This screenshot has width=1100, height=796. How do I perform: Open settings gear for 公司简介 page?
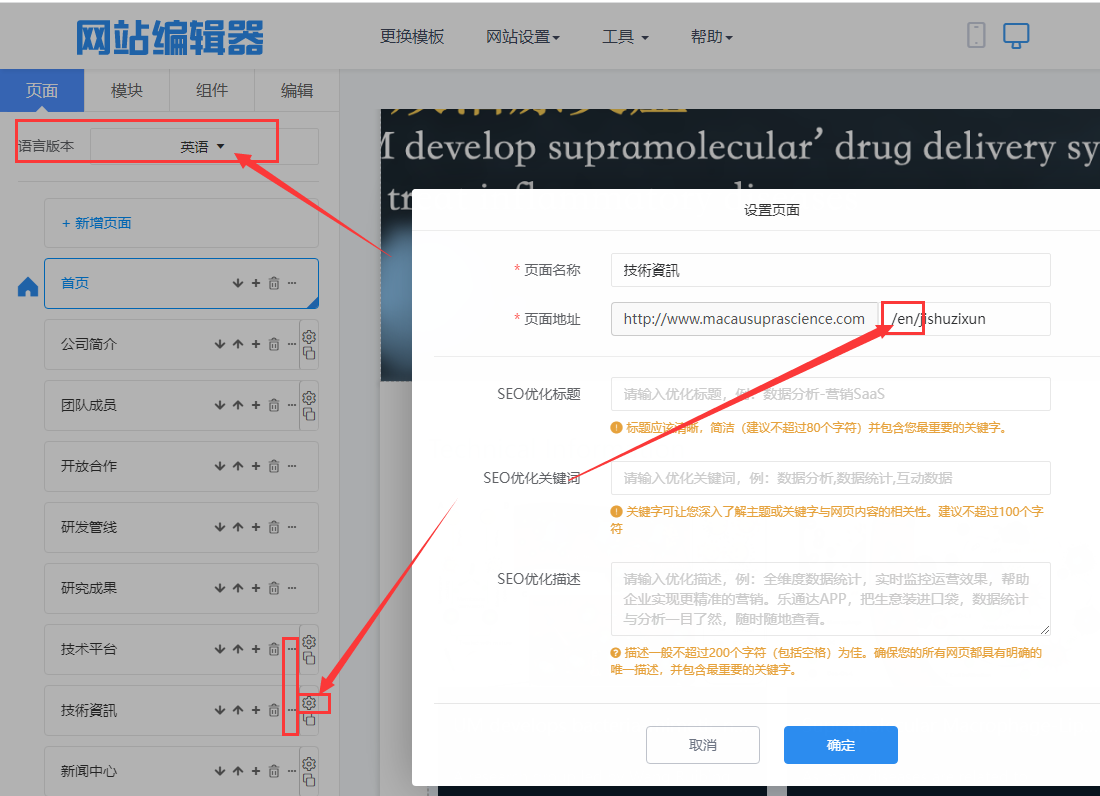click(309, 337)
